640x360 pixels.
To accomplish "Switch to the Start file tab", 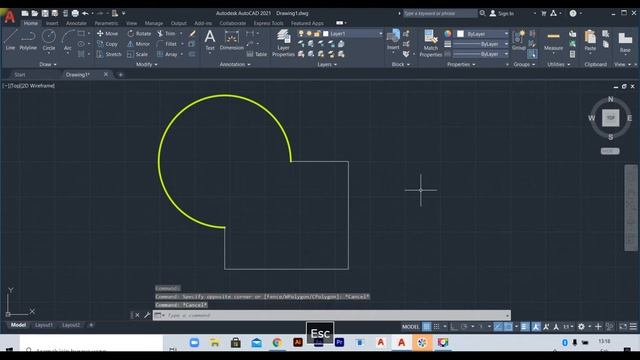I will [x=20, y=75].
